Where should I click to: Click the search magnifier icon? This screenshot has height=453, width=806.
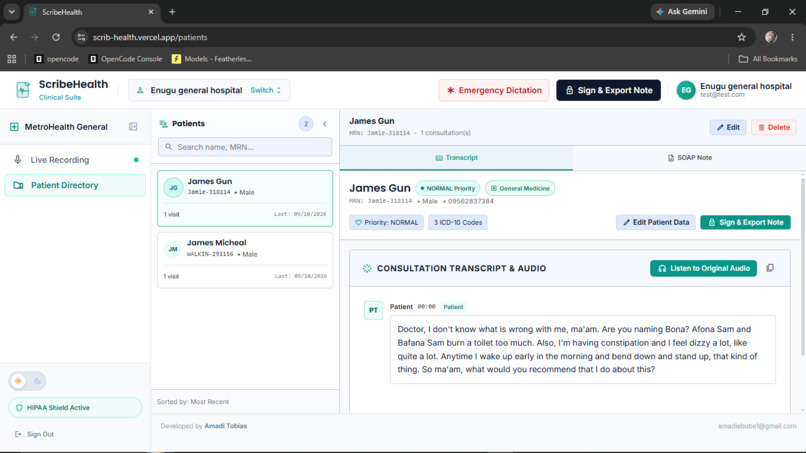(169, 147)
